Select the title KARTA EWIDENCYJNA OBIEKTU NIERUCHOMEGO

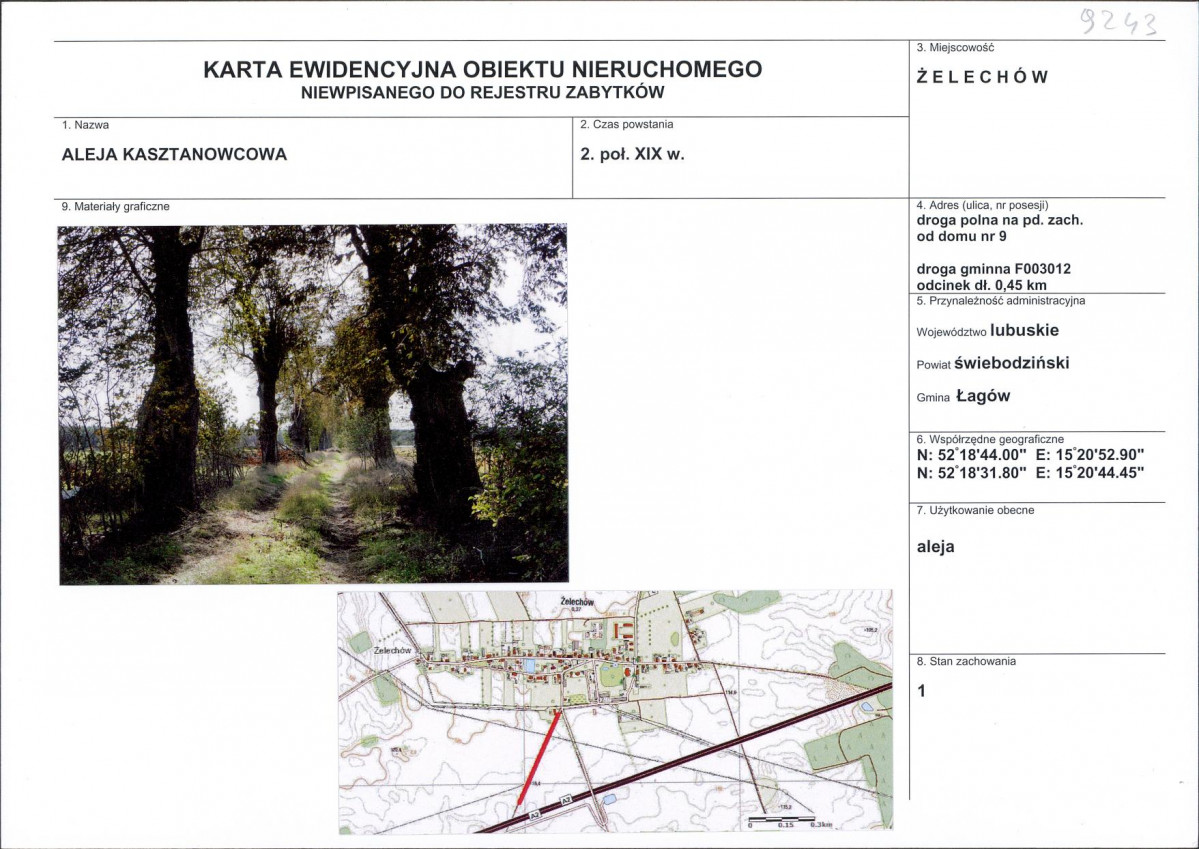pyautogui.click(x=483, y=69)
